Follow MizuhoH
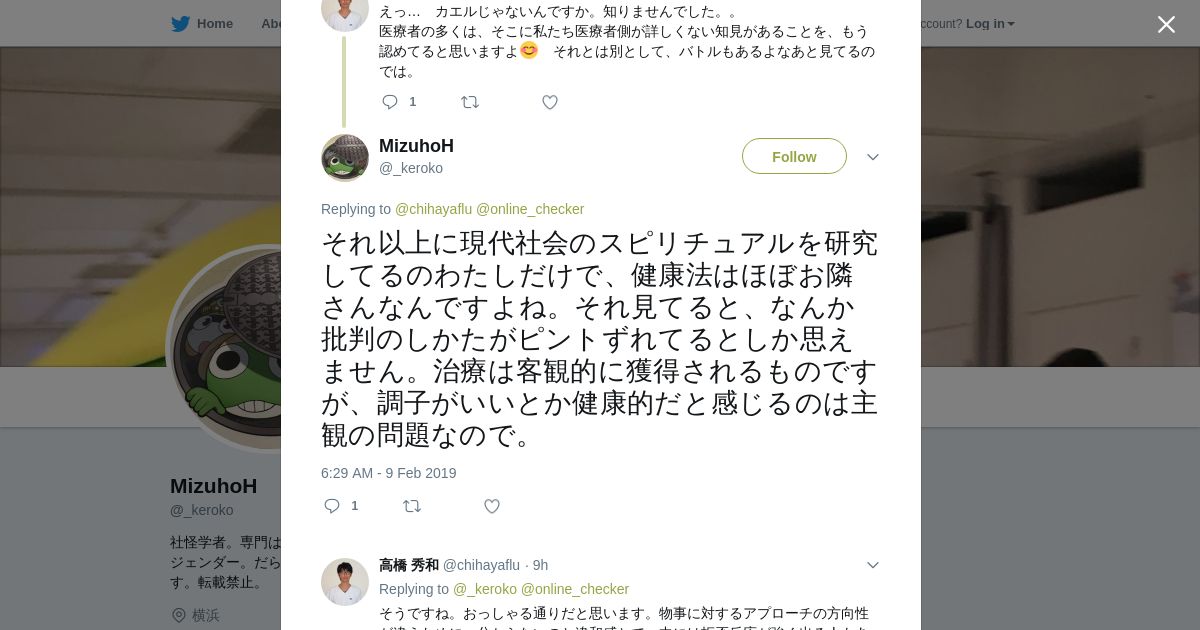This screenshot has height=630, width=1200. coord(794,156)
